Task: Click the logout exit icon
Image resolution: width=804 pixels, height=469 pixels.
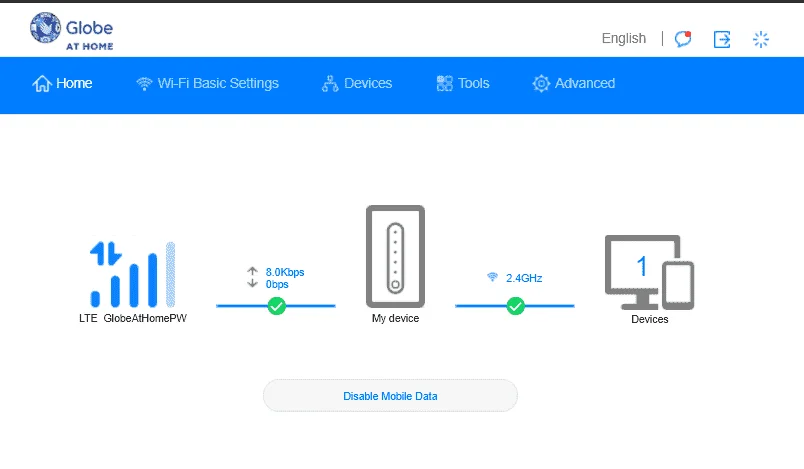Action: (722, 39)
